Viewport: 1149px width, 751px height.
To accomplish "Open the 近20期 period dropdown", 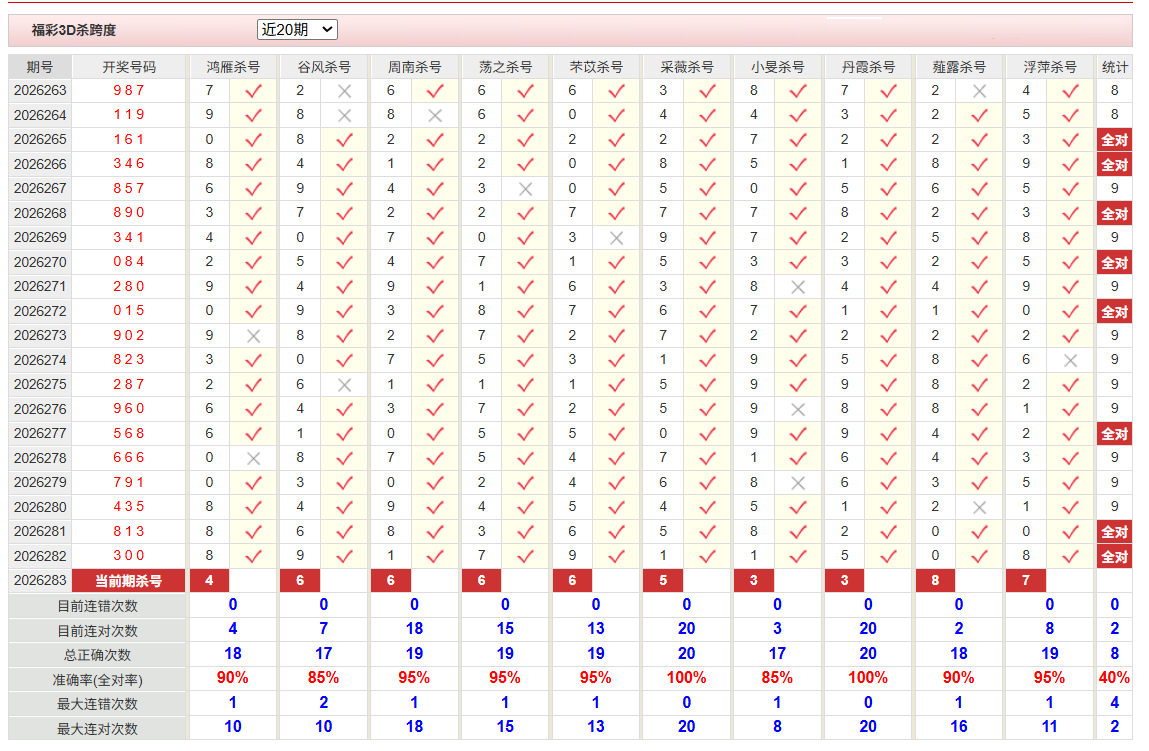I will pos(297,29).
